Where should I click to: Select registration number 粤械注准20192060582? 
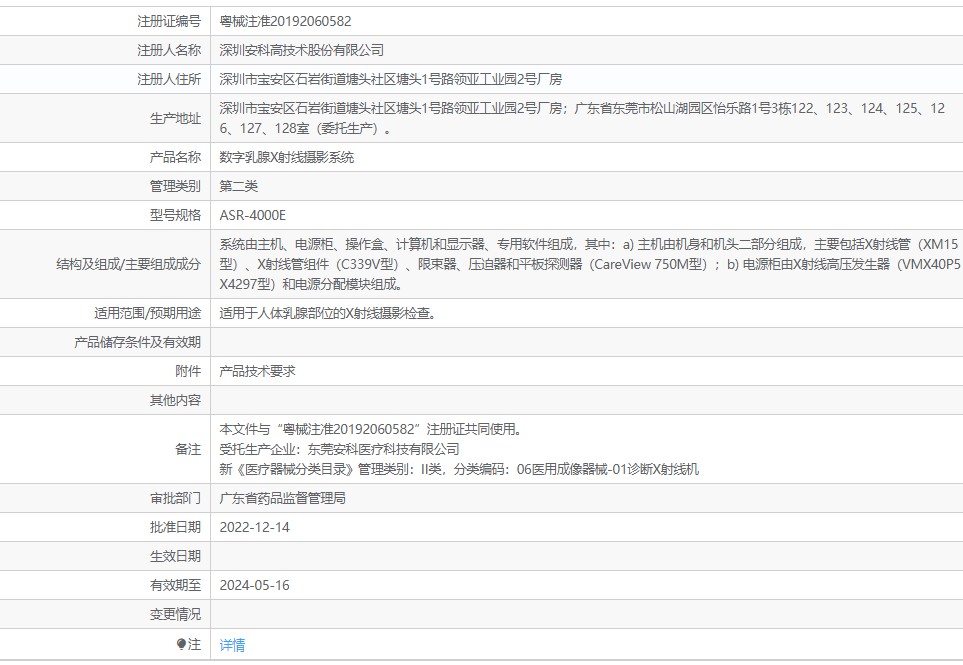(x=286, y=21)
